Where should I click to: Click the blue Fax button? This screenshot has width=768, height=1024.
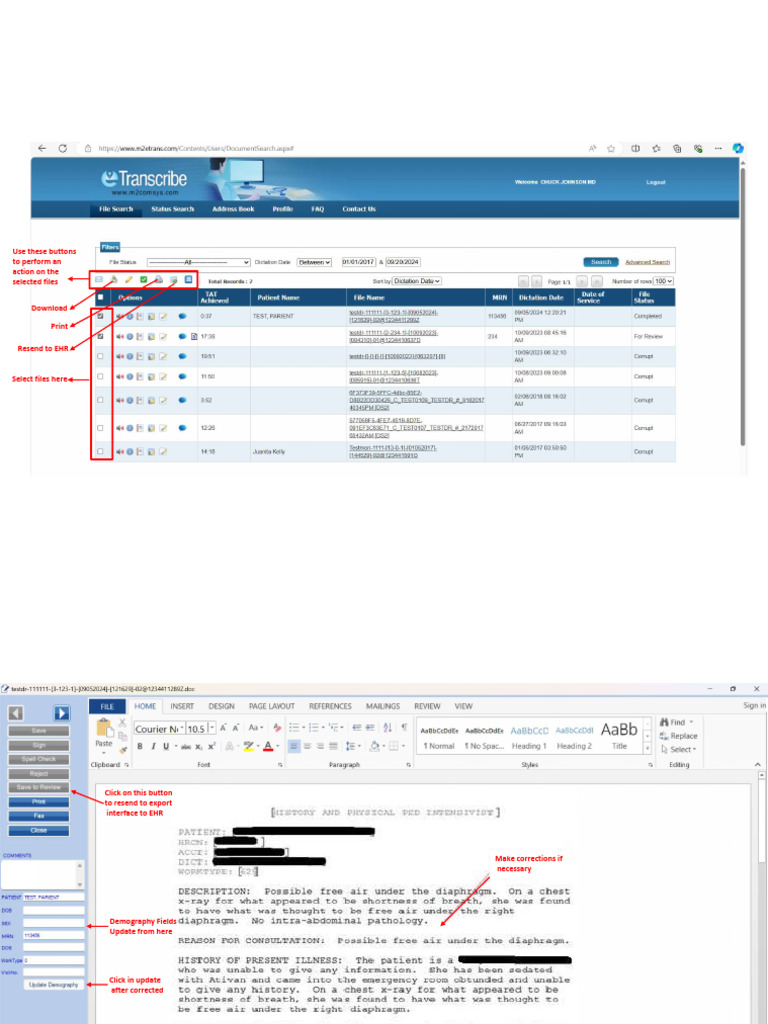[39, 816]
